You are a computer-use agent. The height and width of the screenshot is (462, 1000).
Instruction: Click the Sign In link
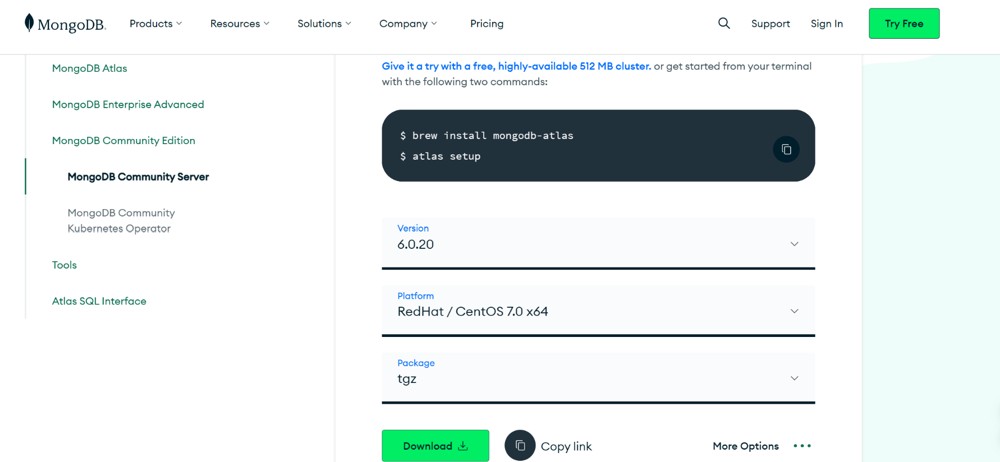tap(827, 23)
